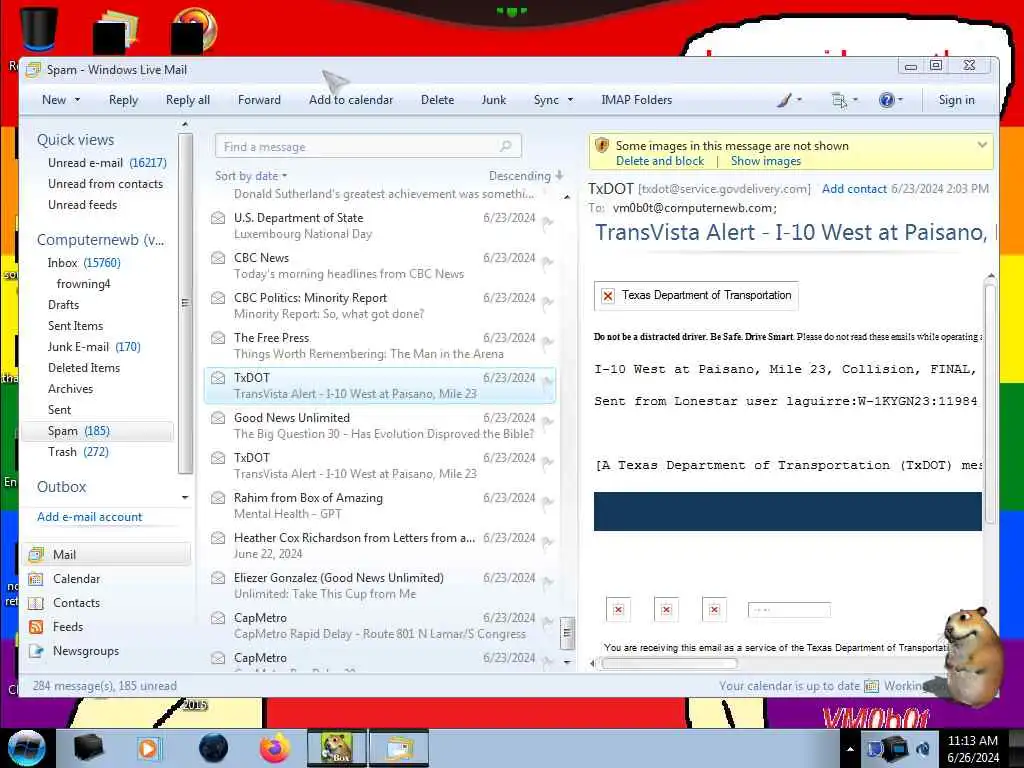Open the Drafts folder
Viewport: 1024px width, 768px height.
coord(63,304)
